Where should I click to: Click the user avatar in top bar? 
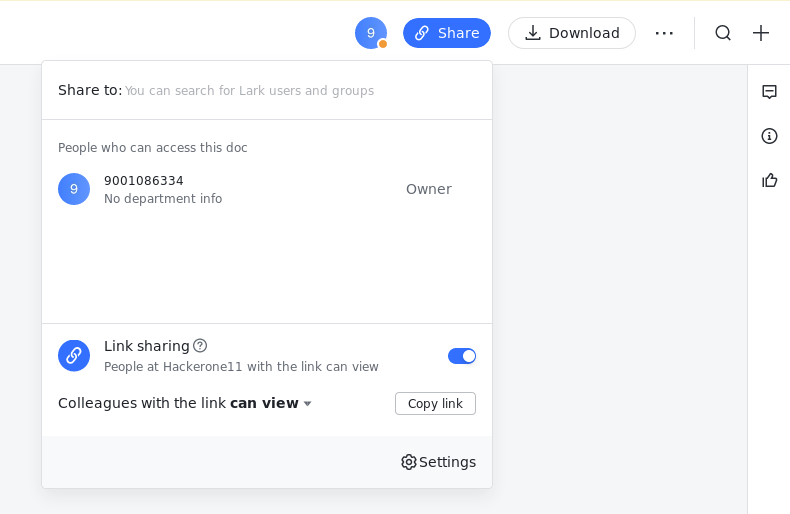tap(370, 33)
